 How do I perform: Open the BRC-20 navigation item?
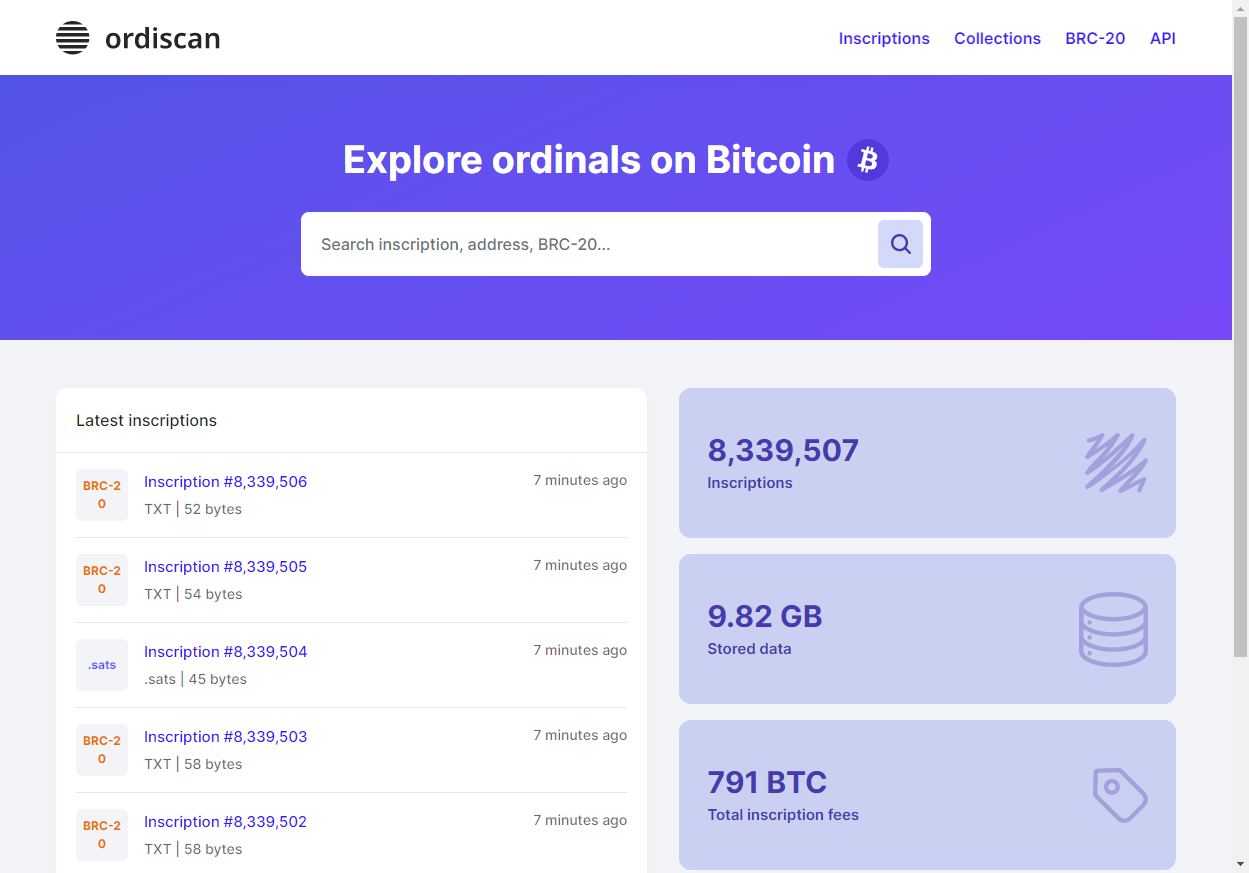[x=1095, y=38]
